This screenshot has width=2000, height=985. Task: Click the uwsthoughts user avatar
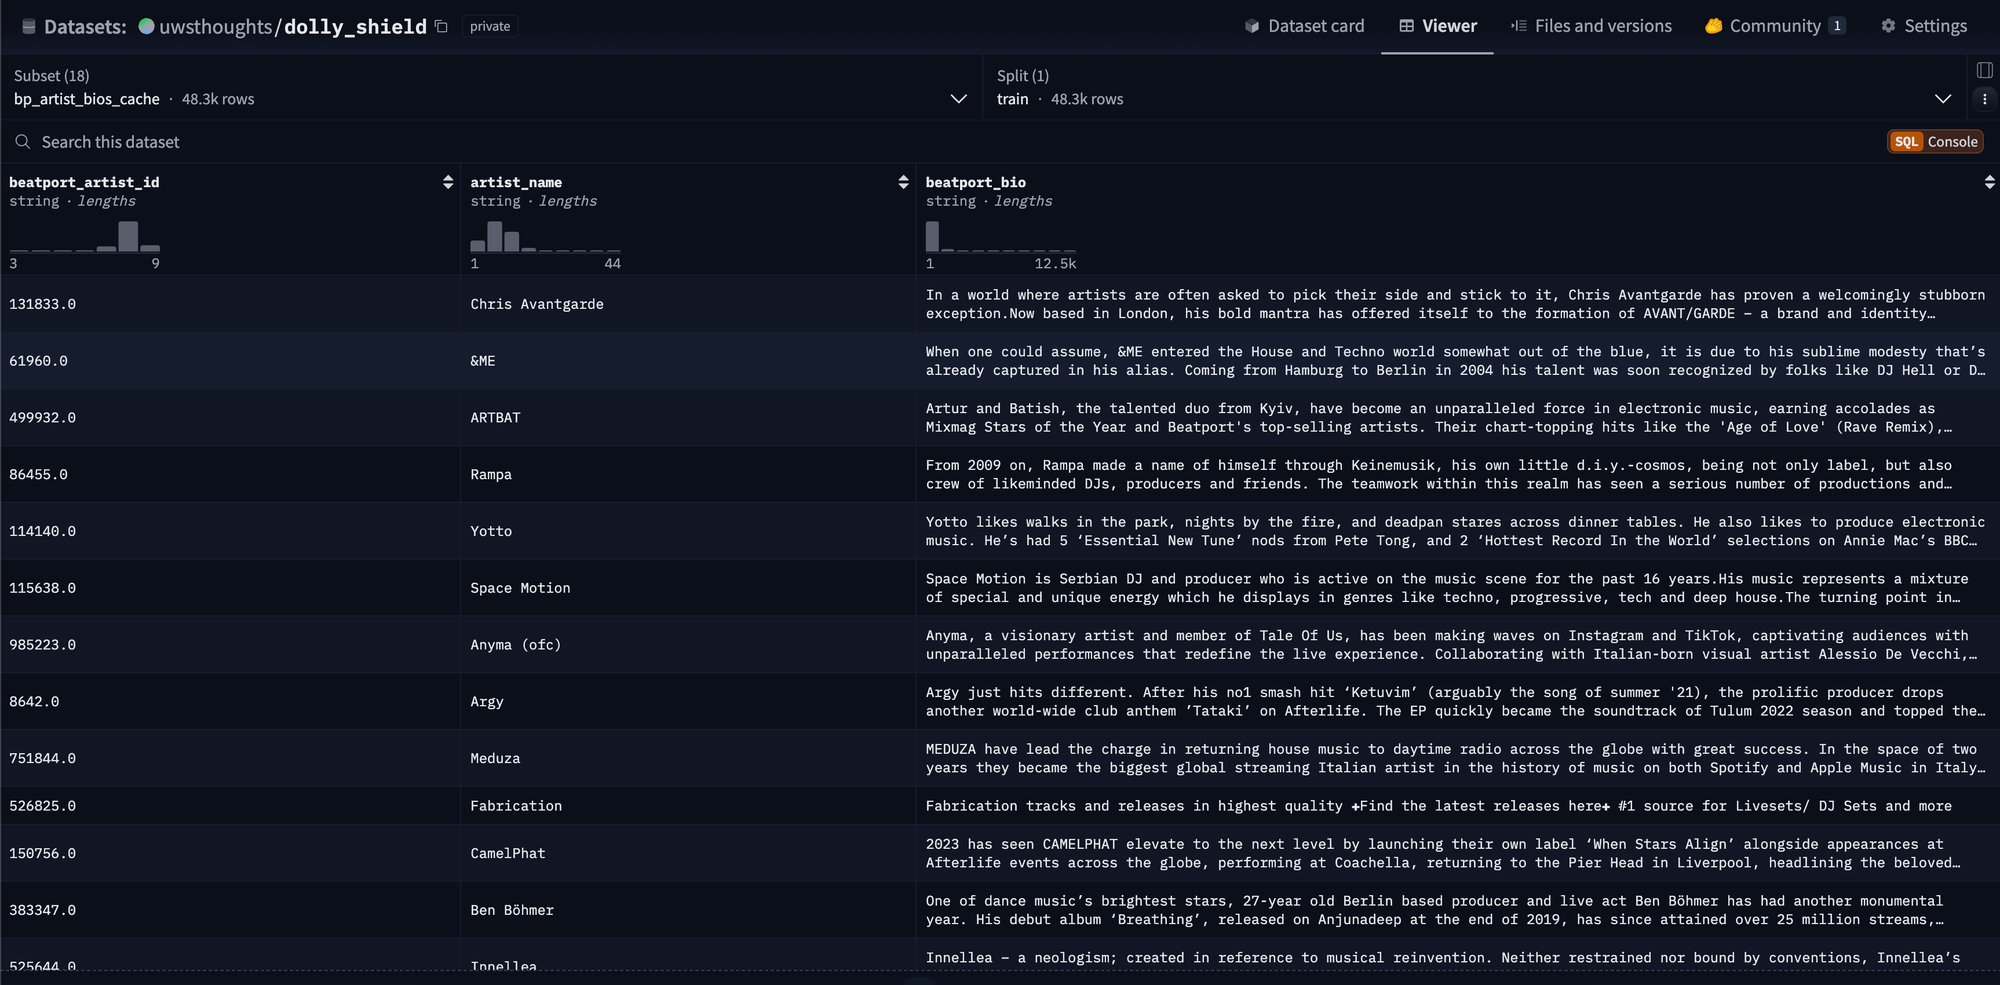(147, 27)
